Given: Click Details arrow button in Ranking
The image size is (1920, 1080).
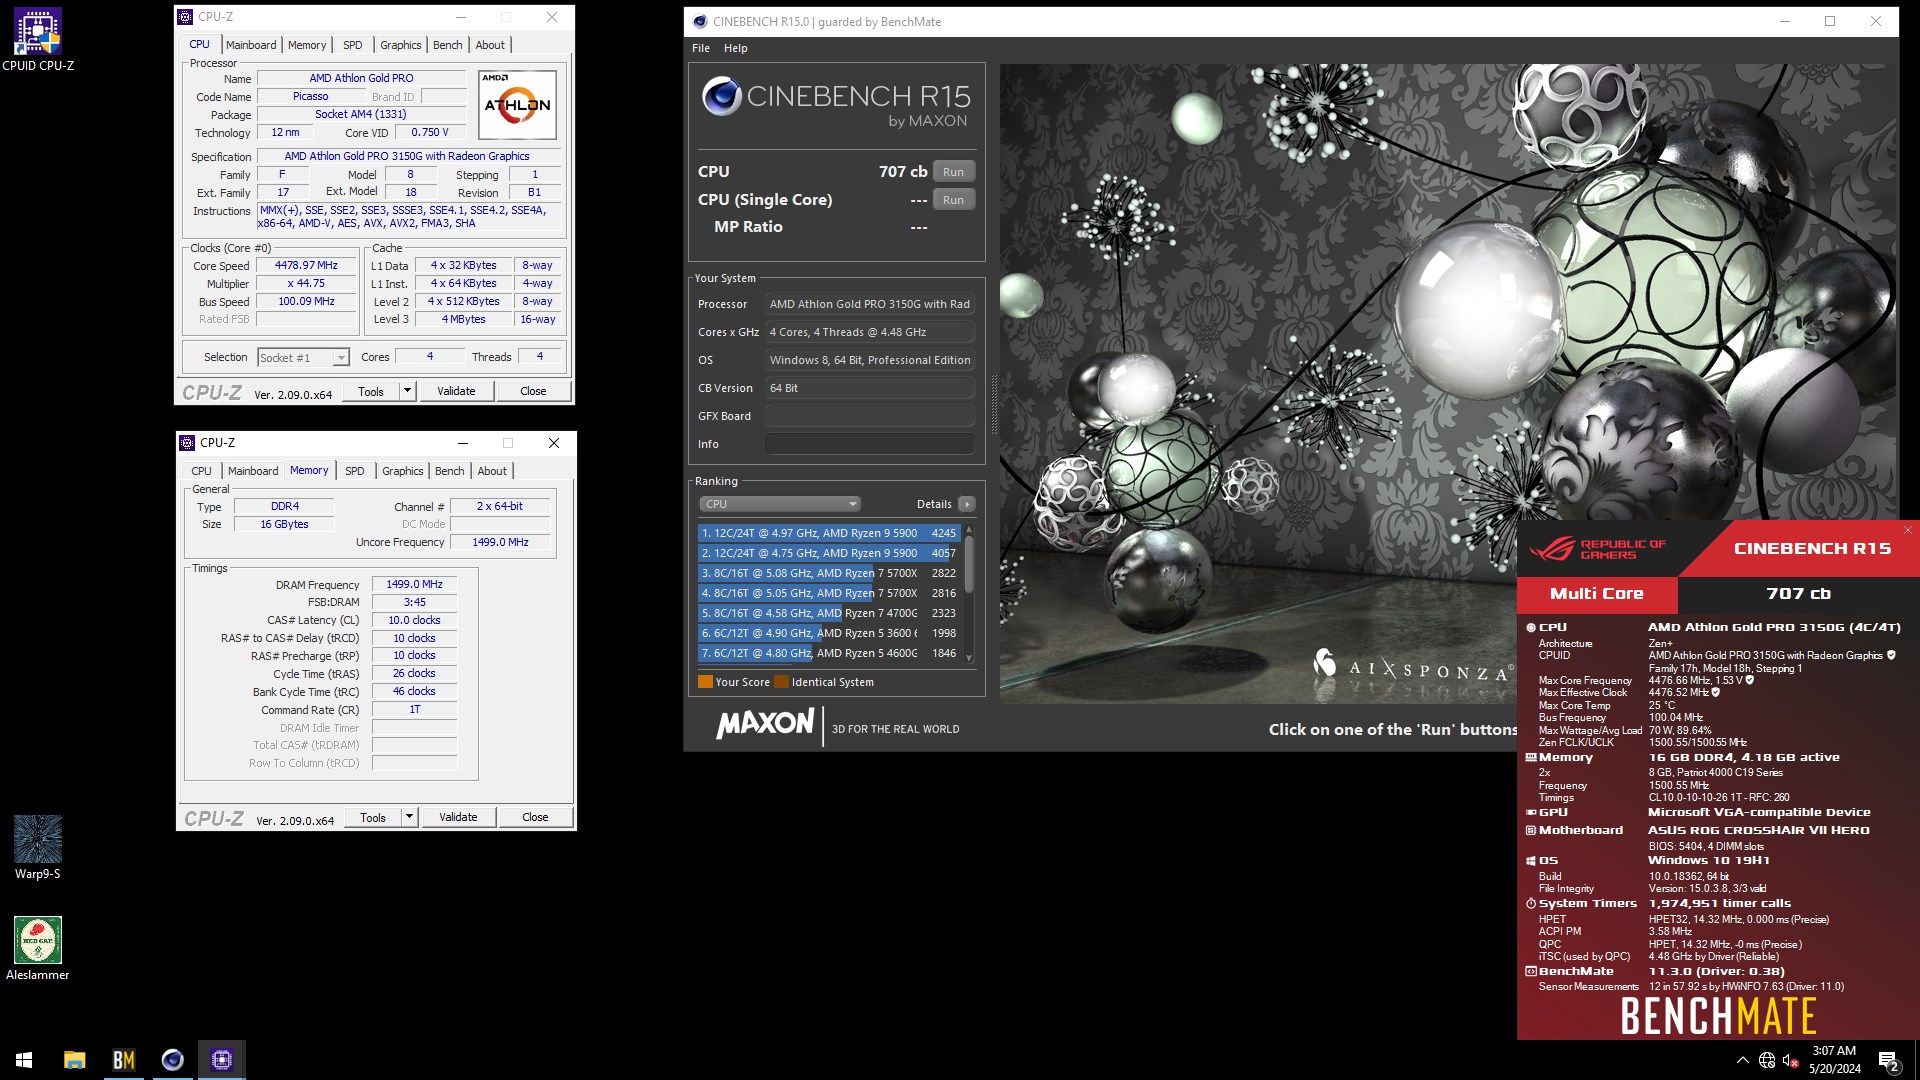Looking at the screenshot, I should click(966, 504).
